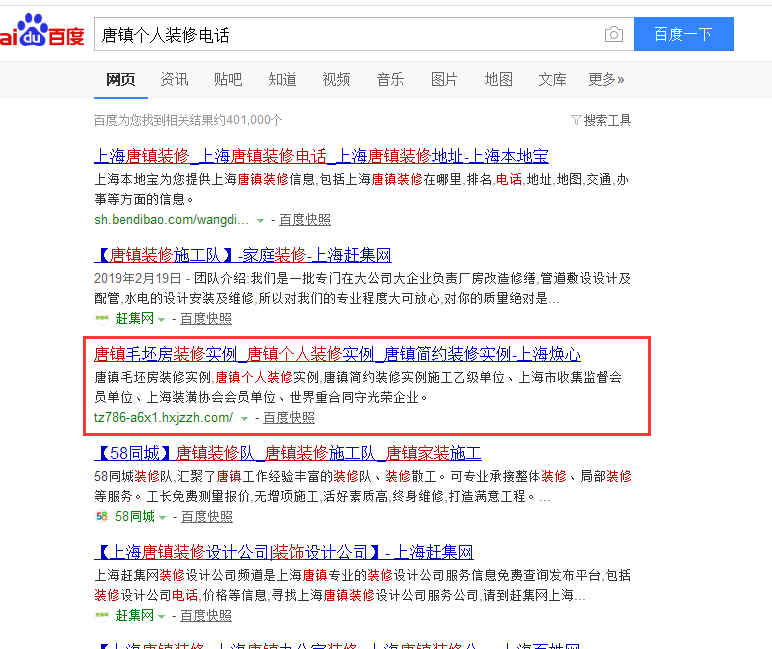Expand arrow next to first 赶集网 source
The width and height of the screenshot is (772, 649).
[x=161, y=320]
